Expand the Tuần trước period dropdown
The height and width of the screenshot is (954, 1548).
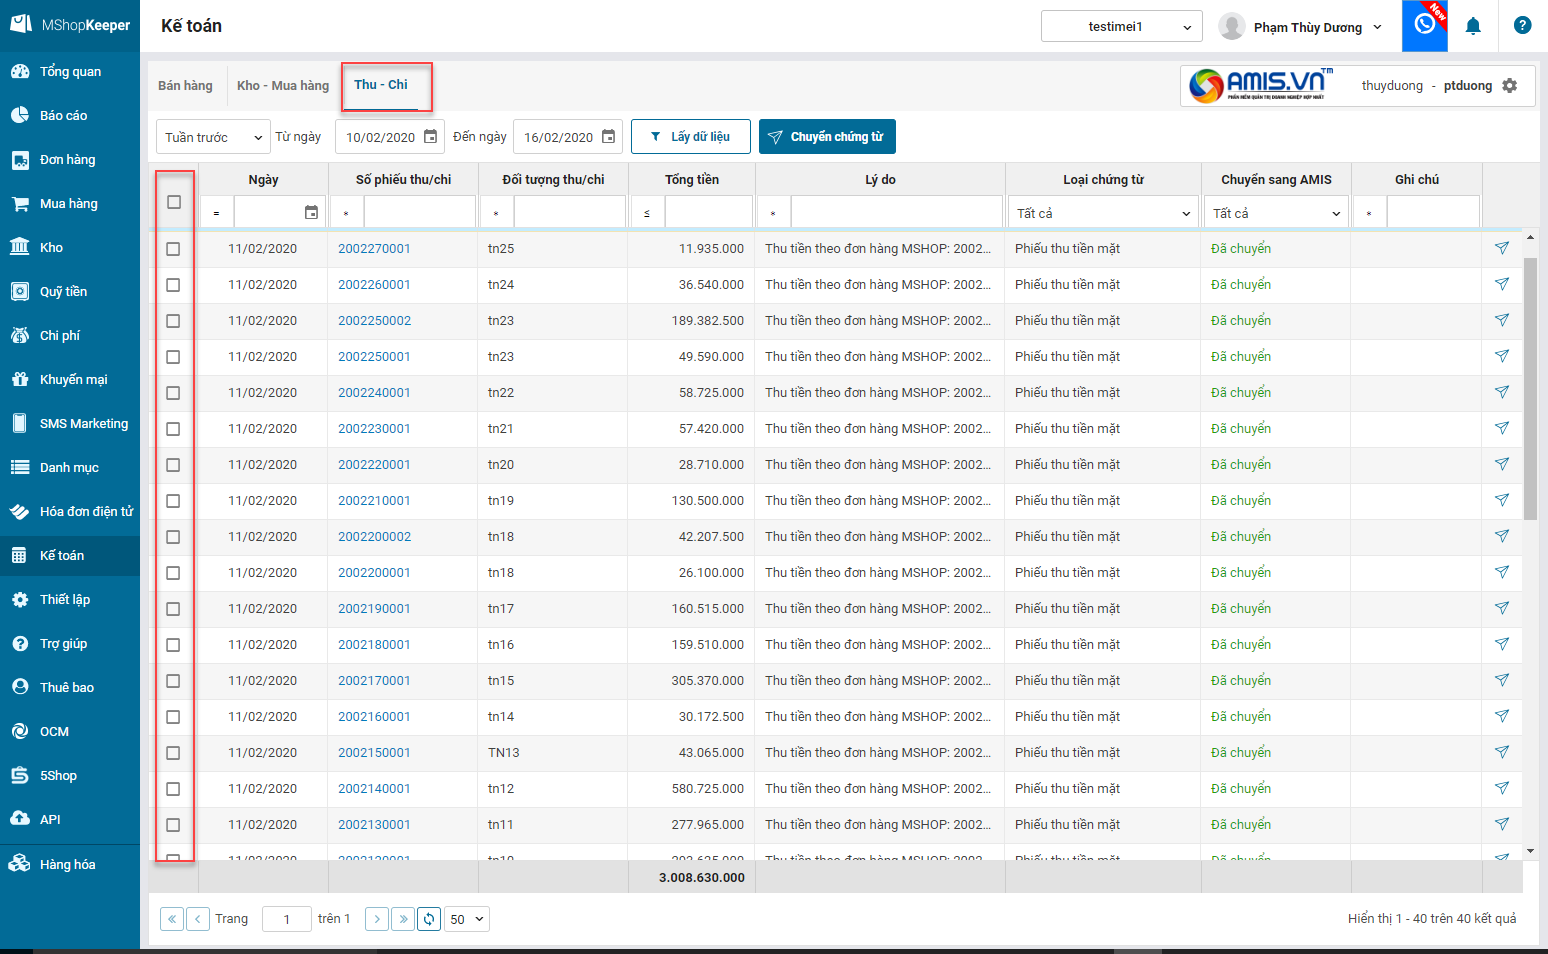tap(213, 137)
